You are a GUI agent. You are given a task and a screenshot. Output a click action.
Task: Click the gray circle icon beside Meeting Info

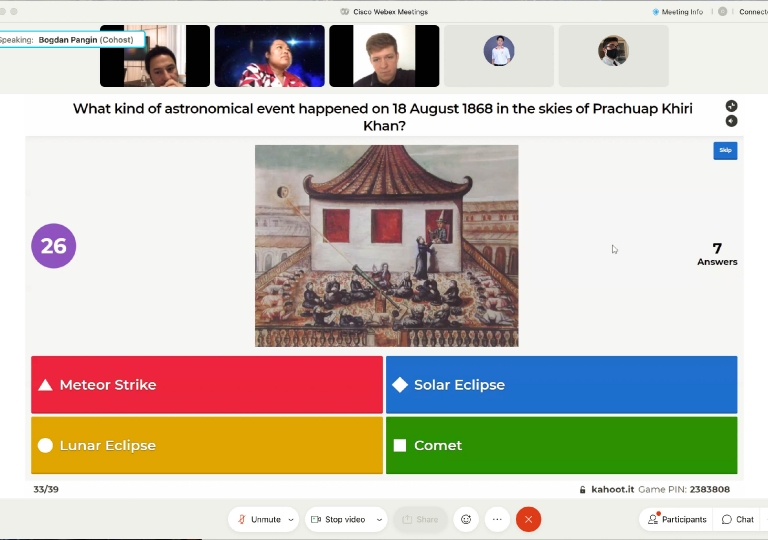(x=722, y=11)
